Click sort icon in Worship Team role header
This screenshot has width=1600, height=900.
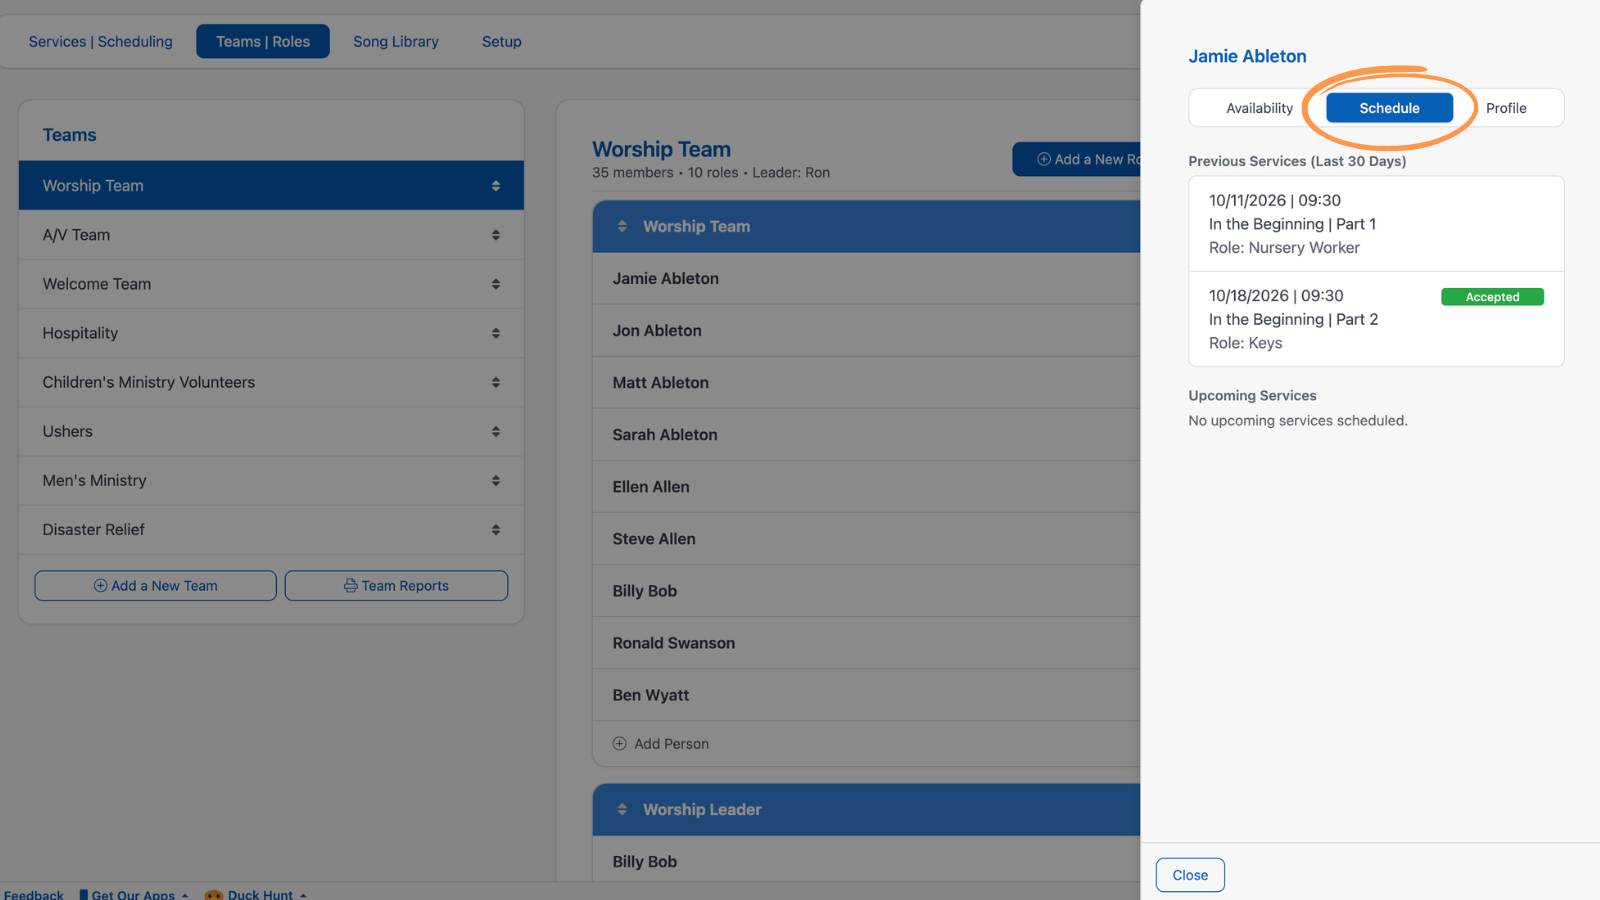click(622, 226)
